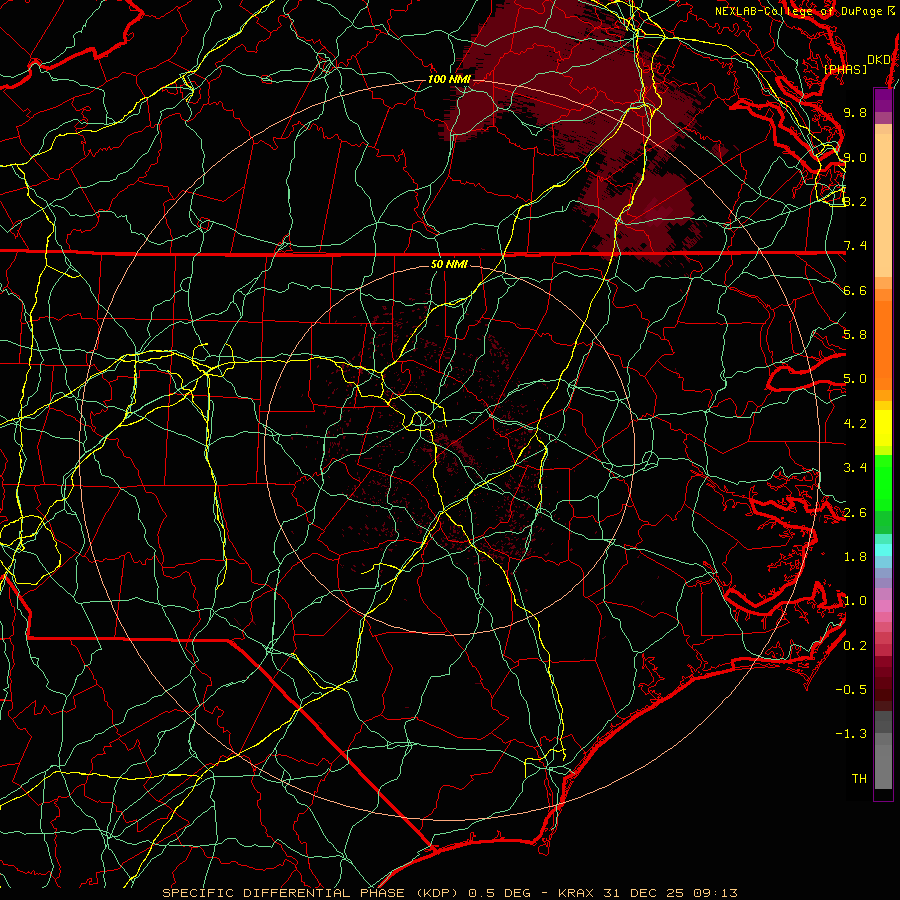This screenshot has width=900, height=900.
Task: Click the 0.2 value on color scale
Action: click(x=855, y=646)
